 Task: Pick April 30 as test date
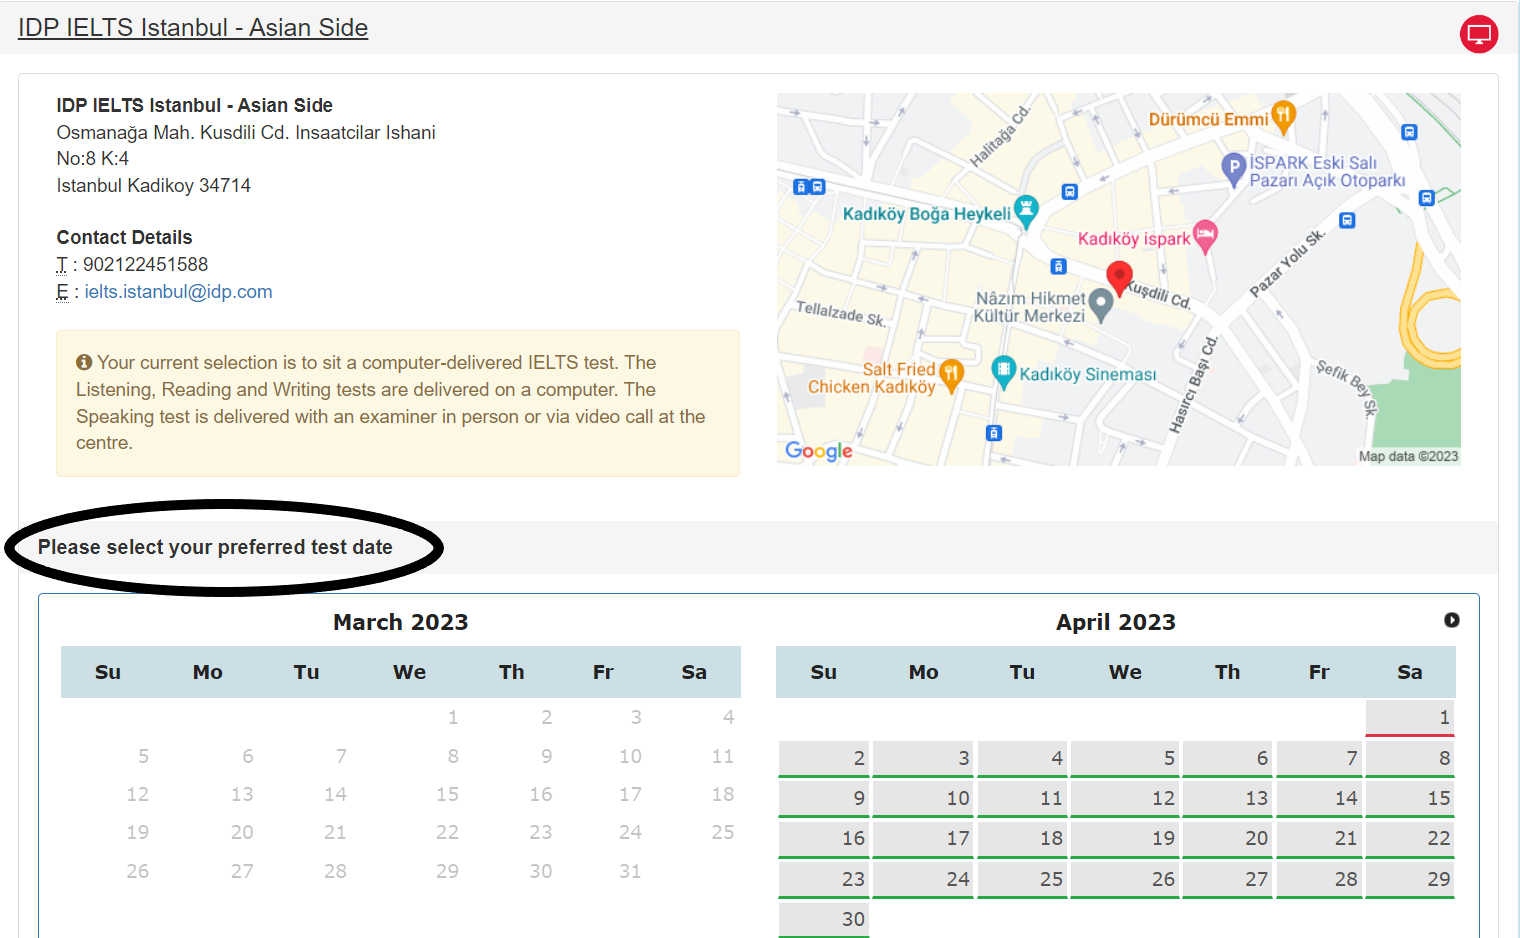pos(824,920)
